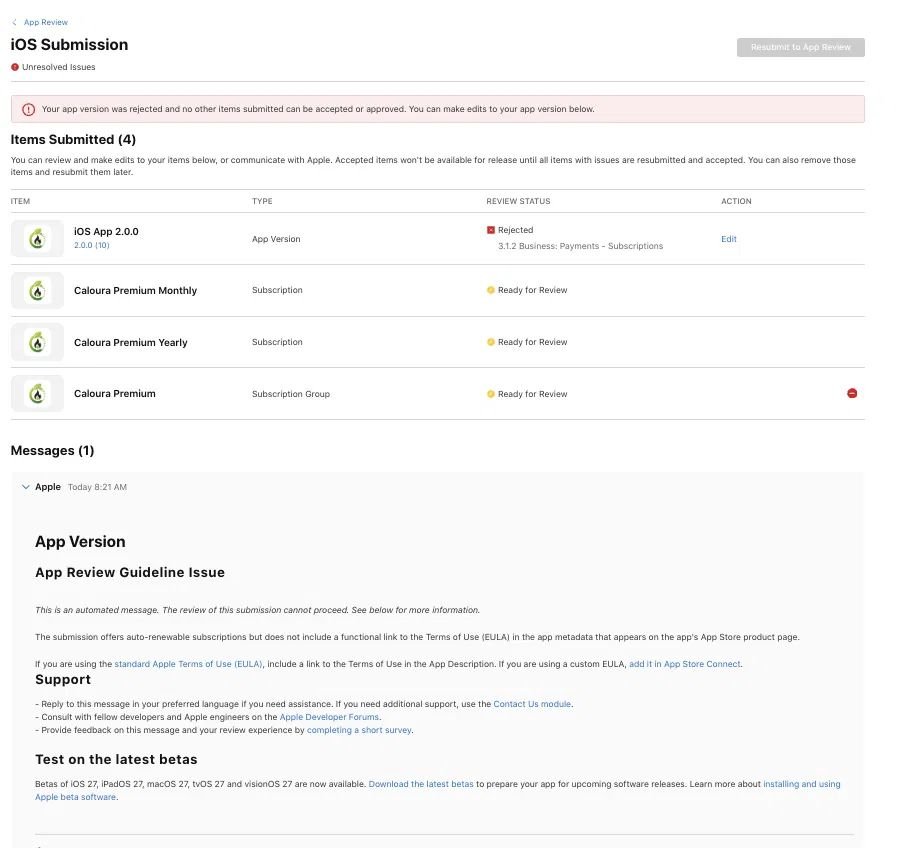Screen dimensions: 900x848
Task: Click iOS App 2.0.0 item title
Action: pos(106,231)
